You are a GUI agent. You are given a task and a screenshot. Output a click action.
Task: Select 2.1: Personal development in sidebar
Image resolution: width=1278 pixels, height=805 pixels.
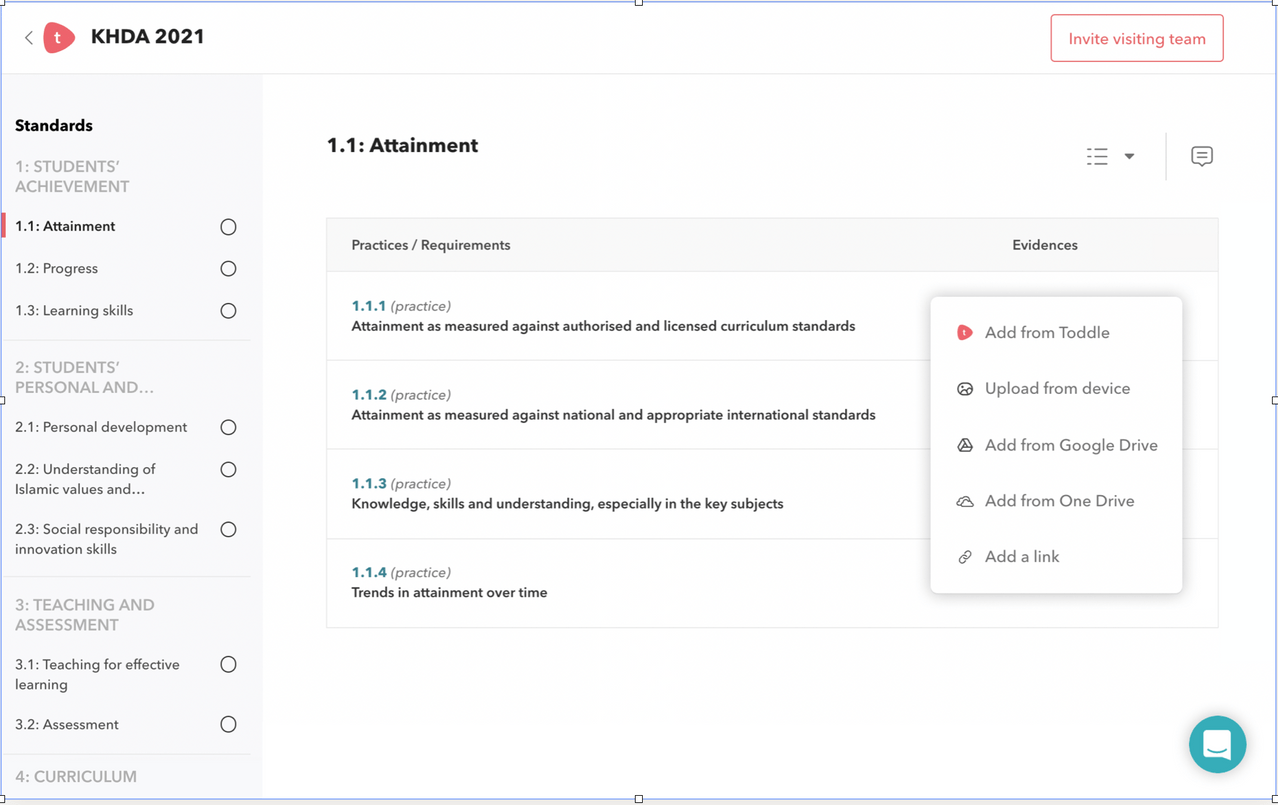pyautogui.click(x=101, y=427)
